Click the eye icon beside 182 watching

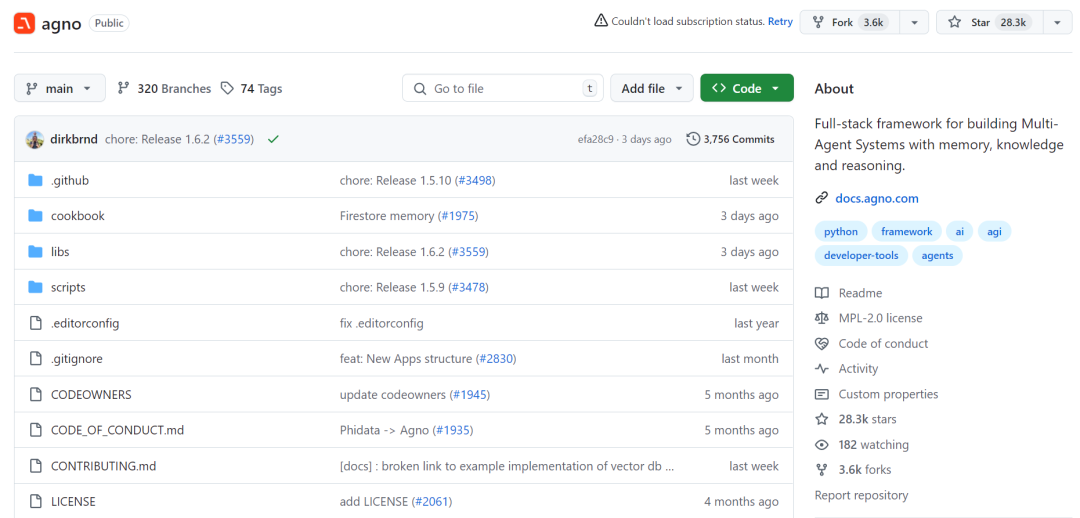tap(821, 445)
